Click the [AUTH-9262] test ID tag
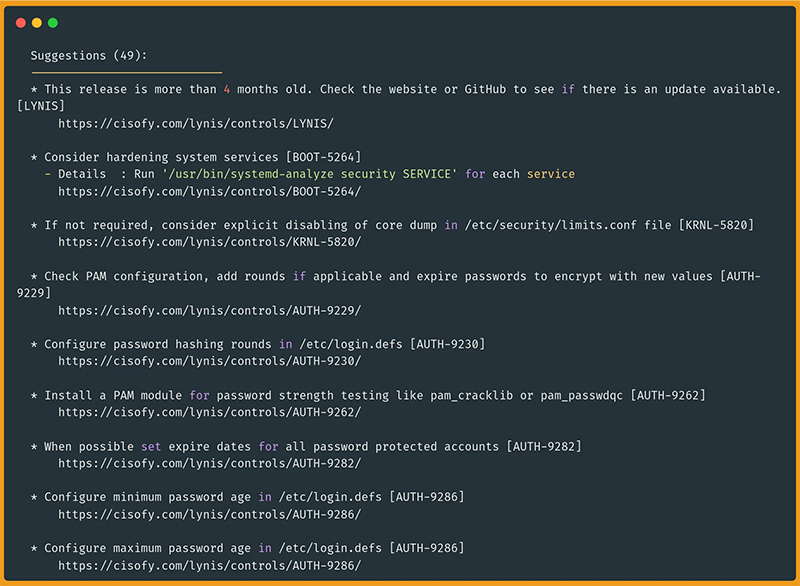800x586 pixels. (x=668, y=395)
